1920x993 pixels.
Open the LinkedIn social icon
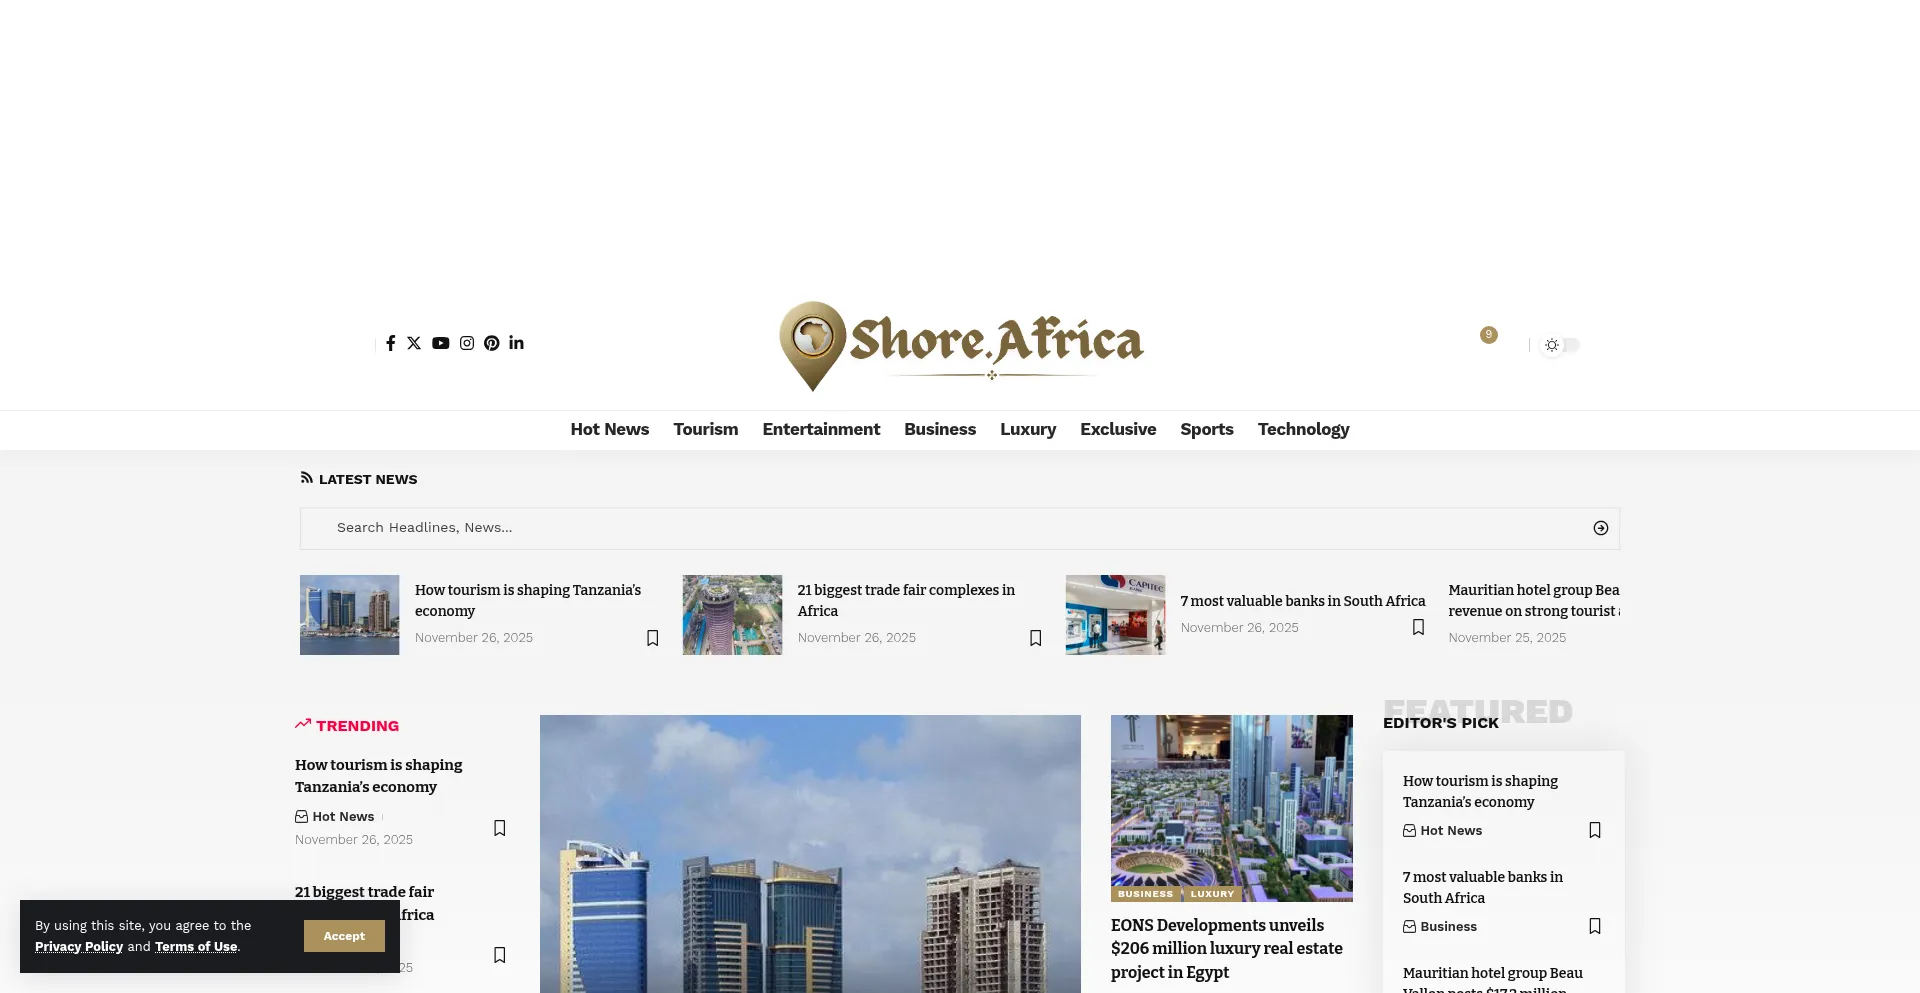point(516,343)
